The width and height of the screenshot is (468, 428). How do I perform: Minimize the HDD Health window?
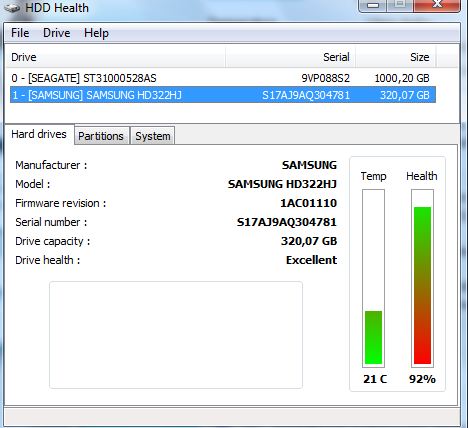373,5
